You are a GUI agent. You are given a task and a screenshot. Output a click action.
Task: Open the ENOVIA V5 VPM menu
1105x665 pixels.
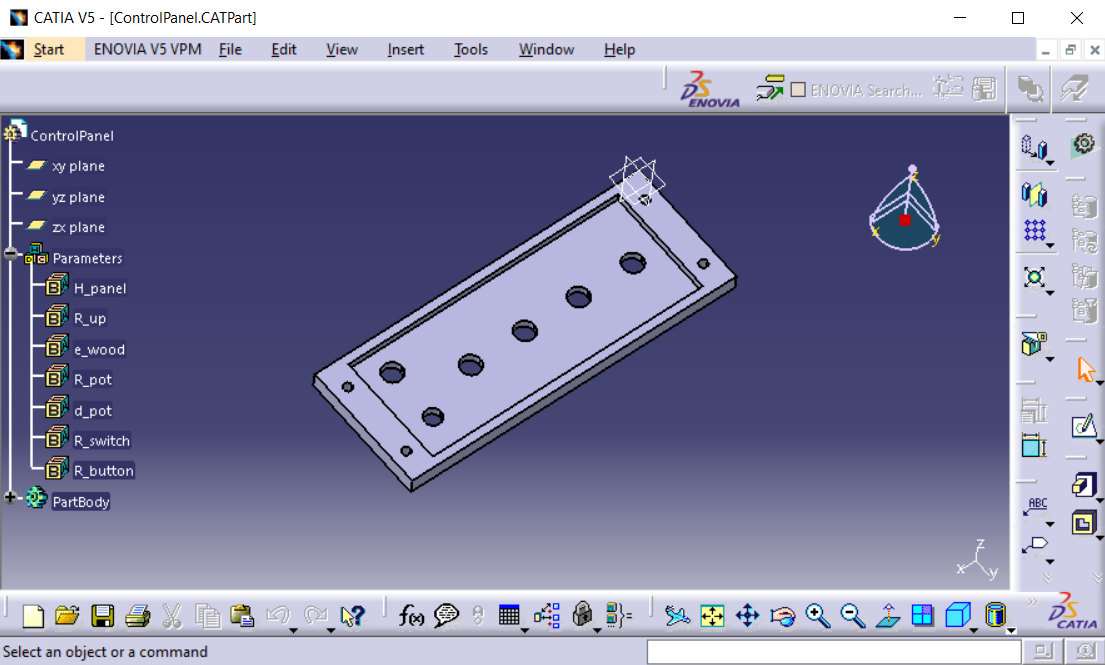[x=146, y=49]
